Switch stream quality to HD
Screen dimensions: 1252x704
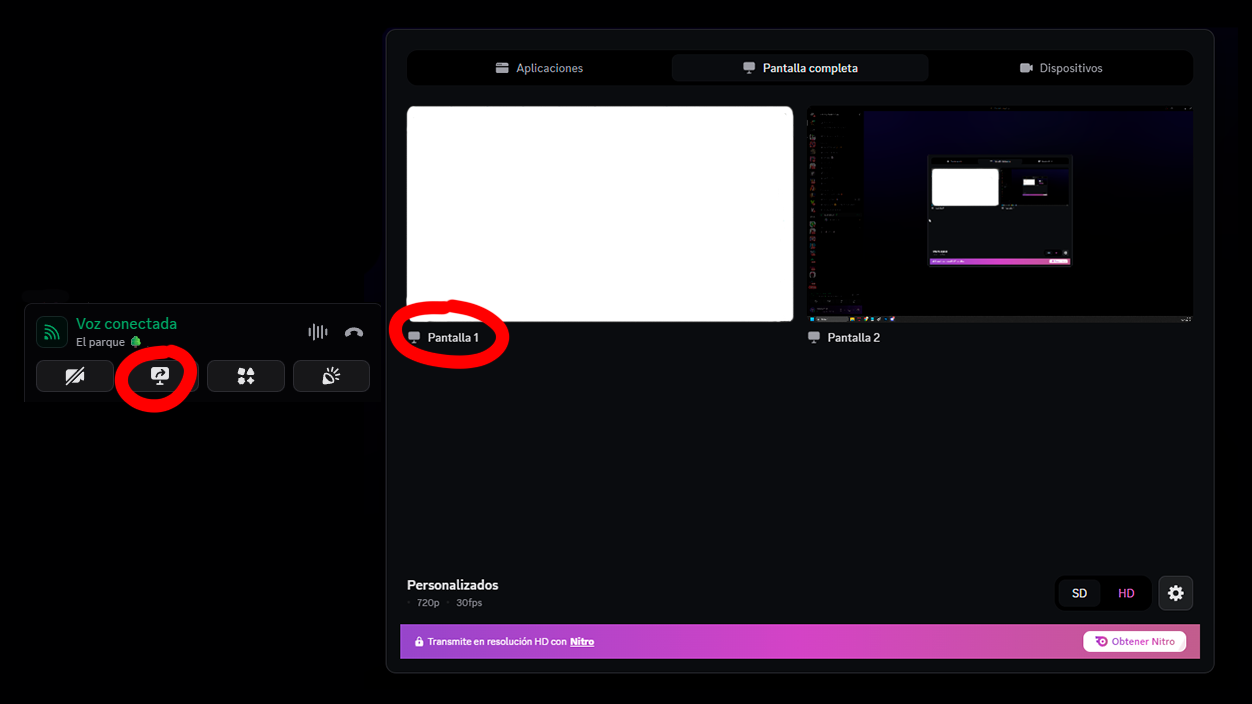tap(1126, 593)
